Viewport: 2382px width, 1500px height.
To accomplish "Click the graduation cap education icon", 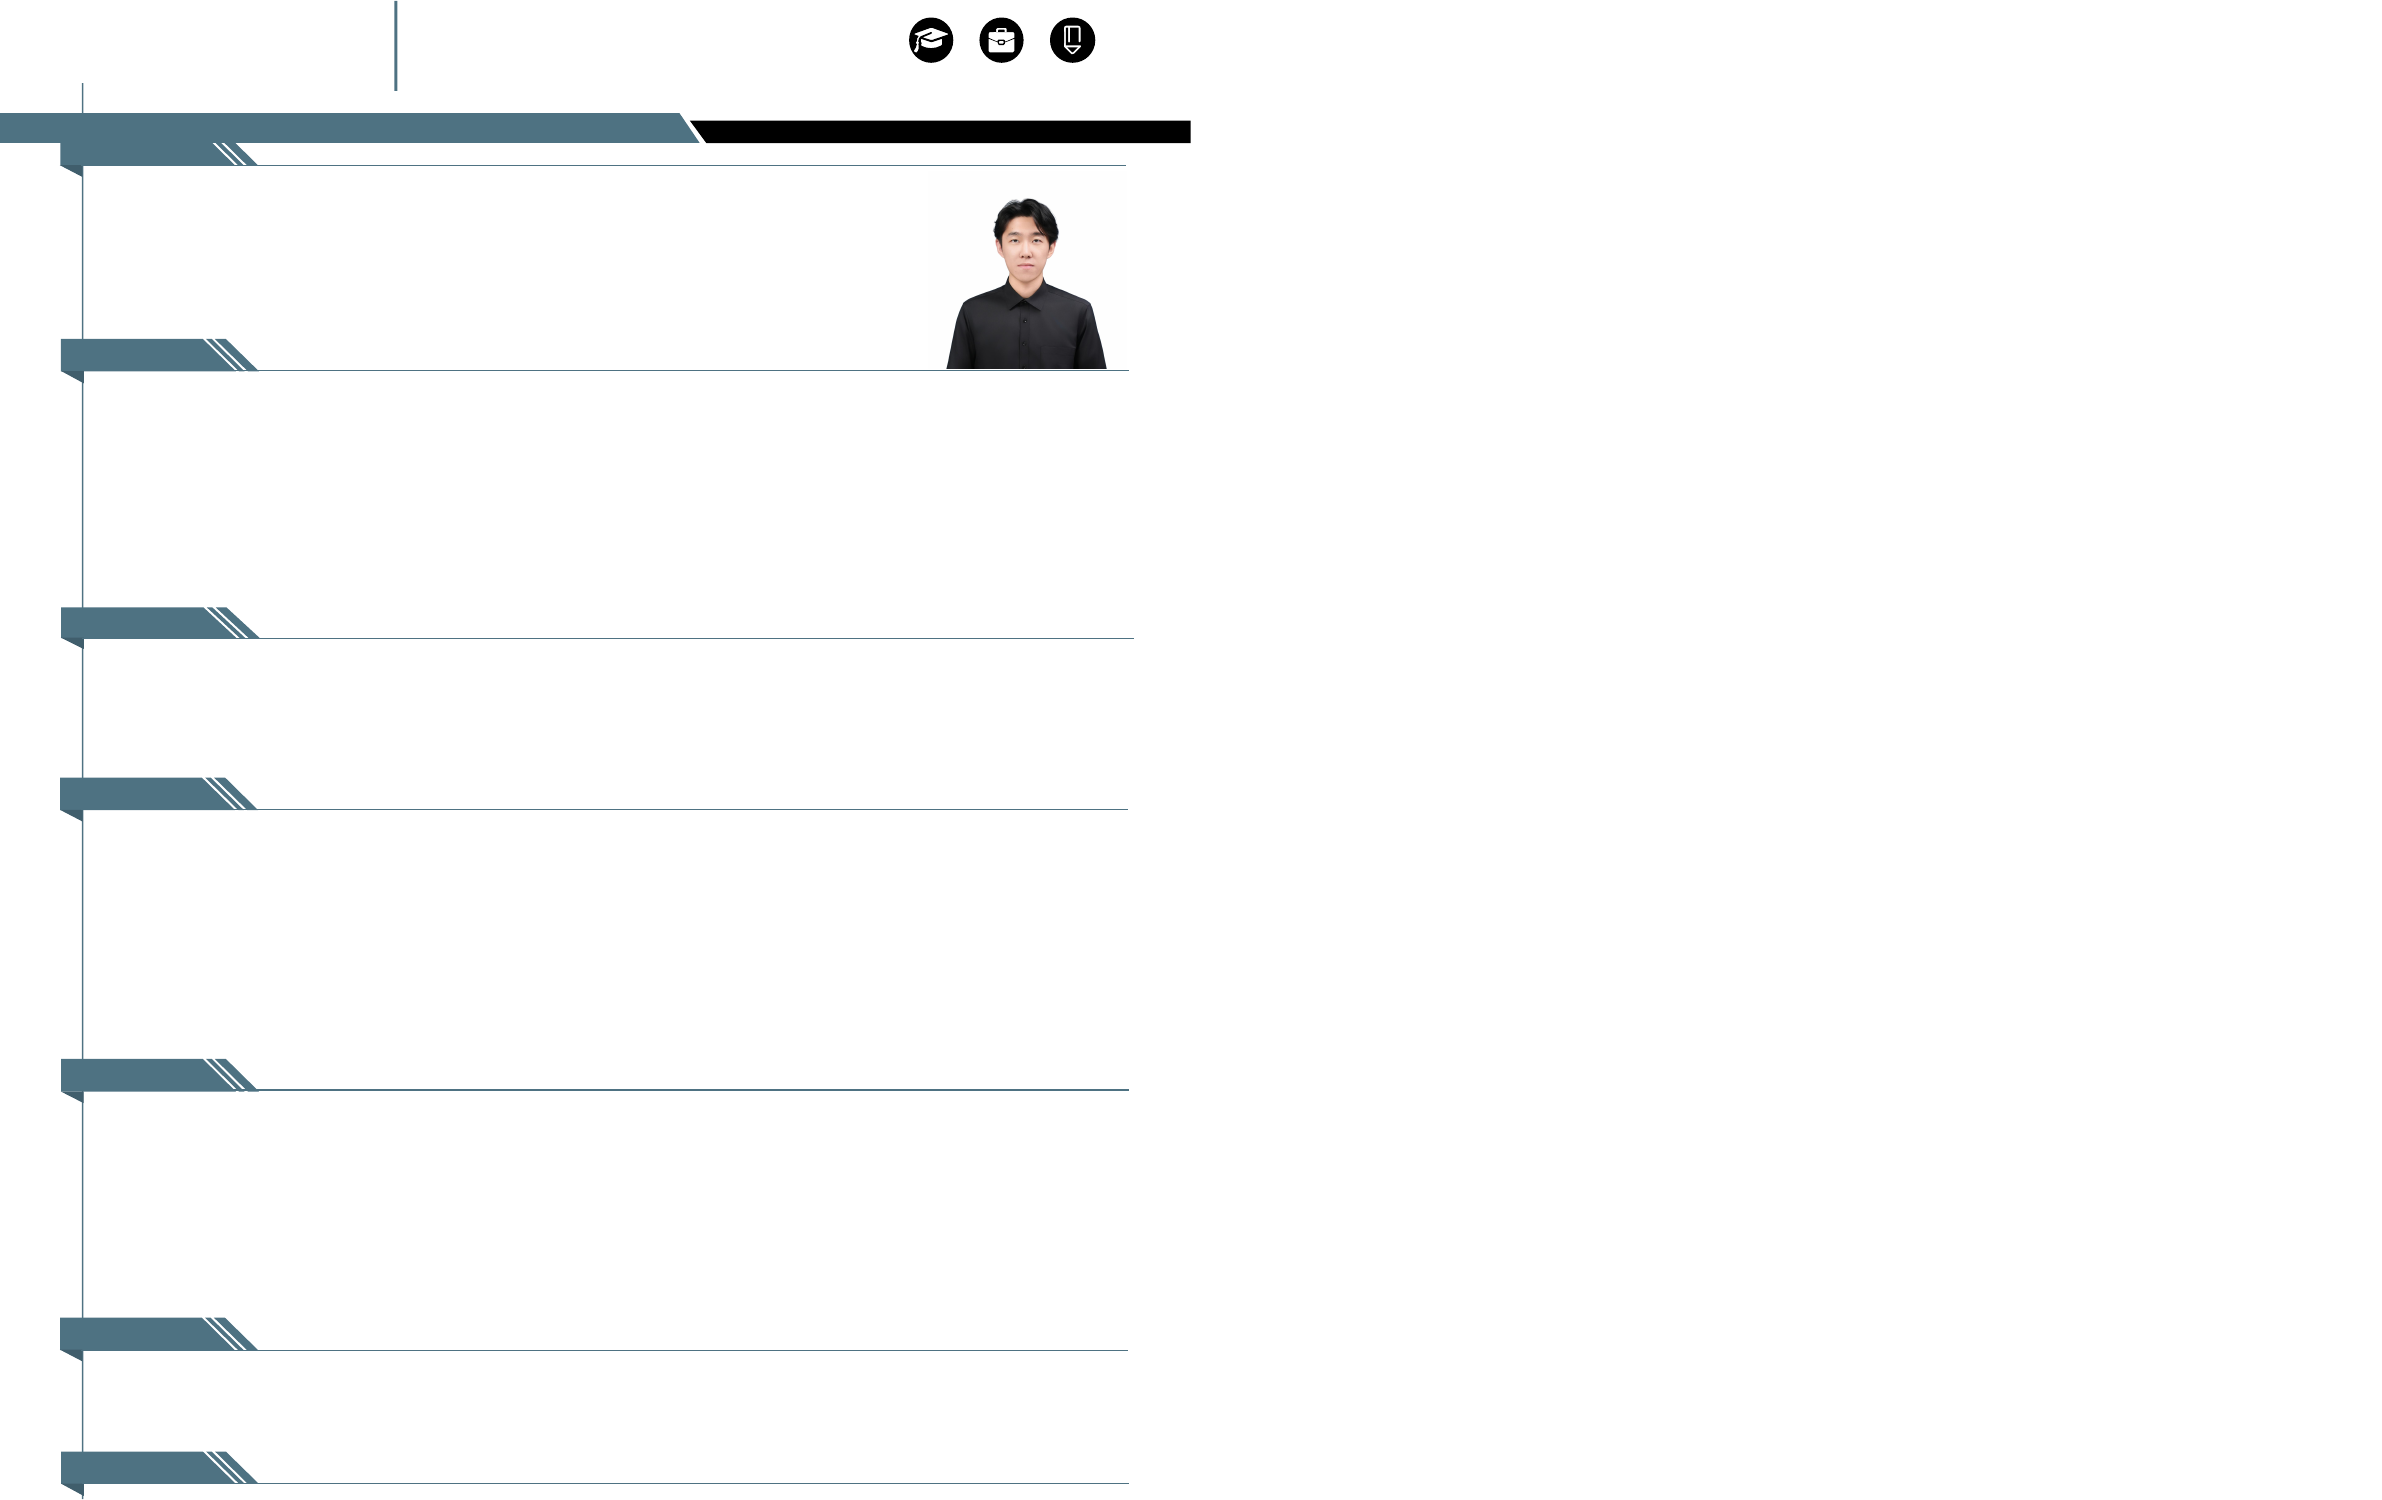I will 930,41.
